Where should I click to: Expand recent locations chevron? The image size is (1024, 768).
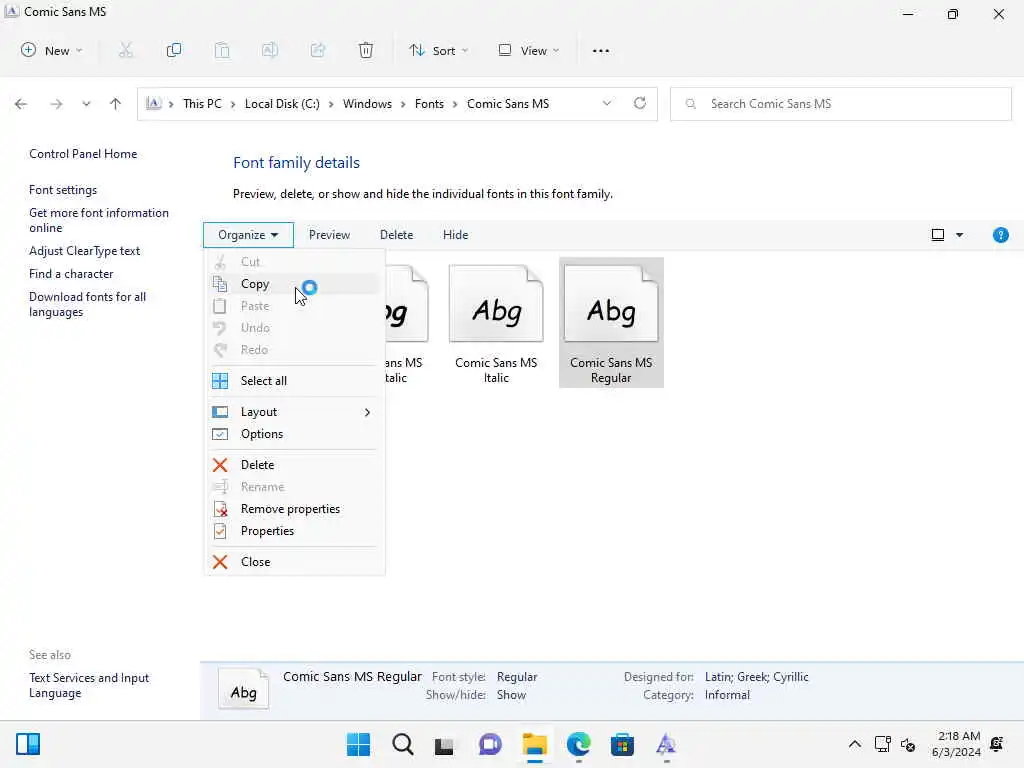tap(86, 104)
